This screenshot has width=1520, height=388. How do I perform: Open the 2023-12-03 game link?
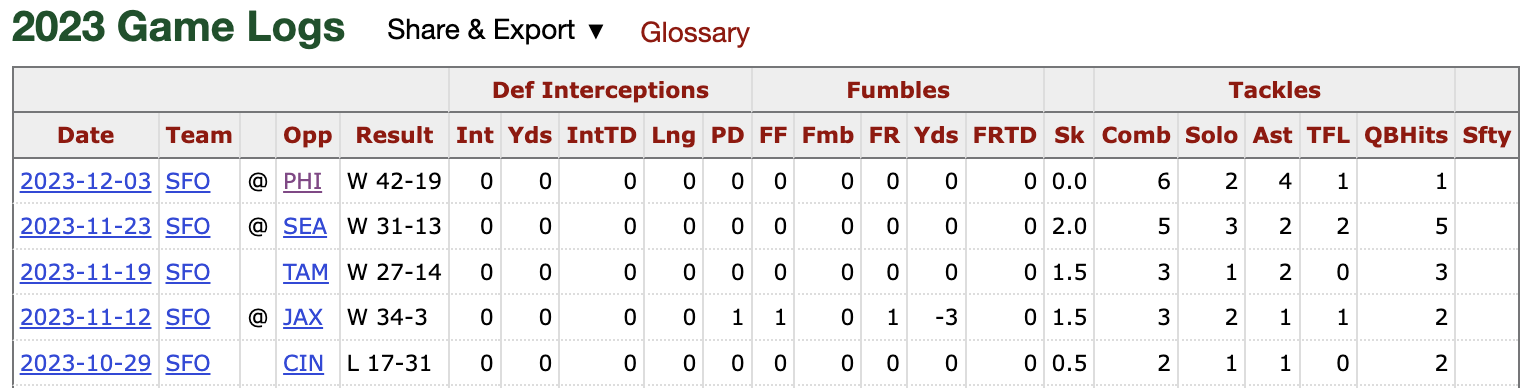point(85,181)
